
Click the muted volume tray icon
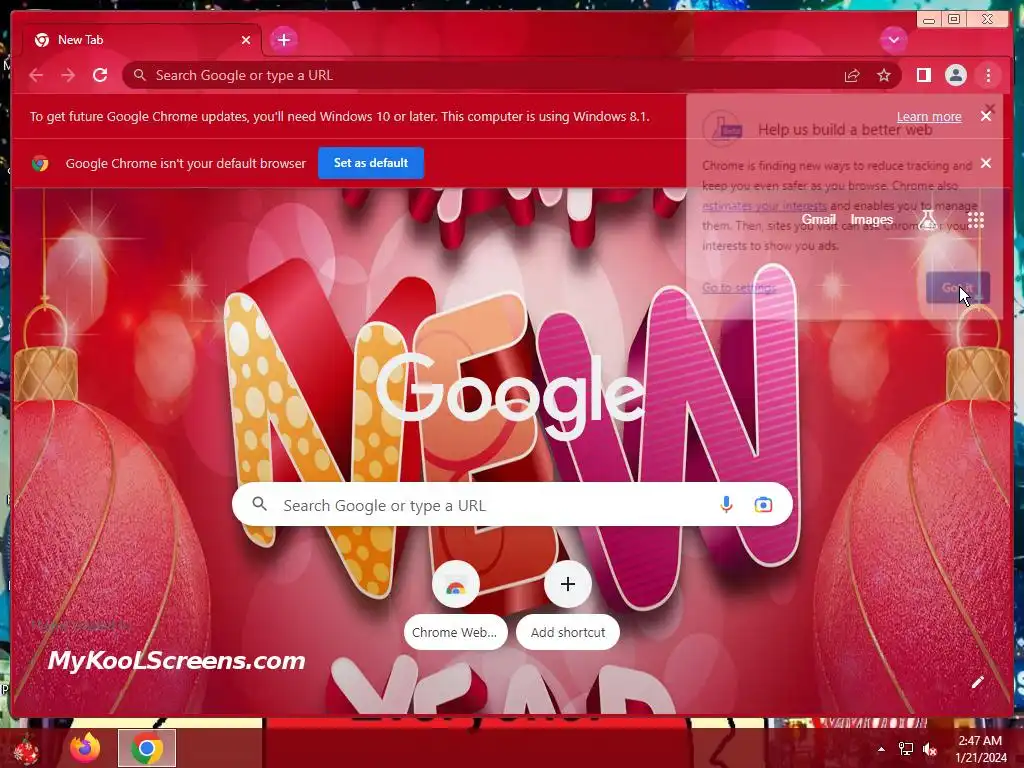(x=930, y=750)
